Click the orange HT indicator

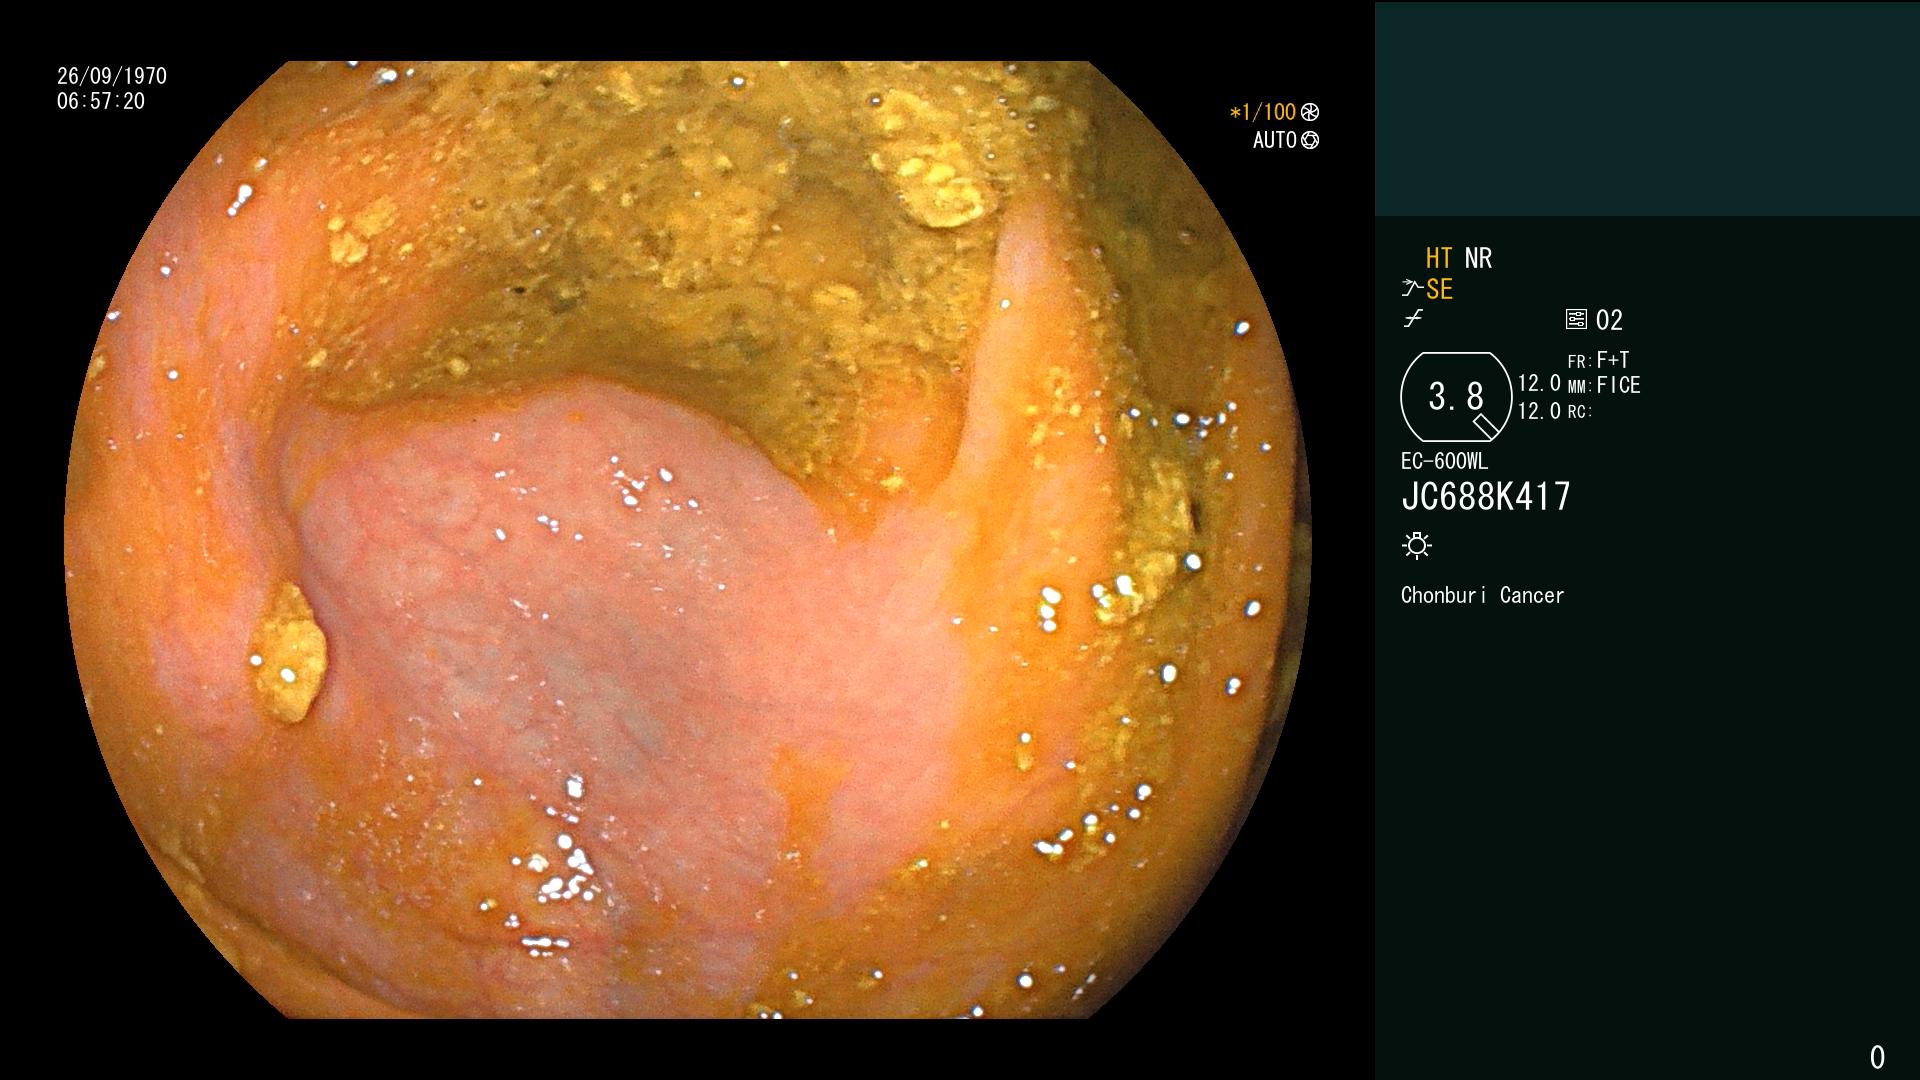click(x=1439, y=258)
